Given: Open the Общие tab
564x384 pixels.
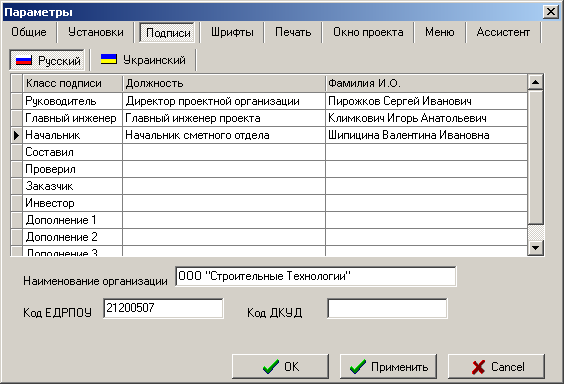Looking at the screenshot, I should 29,32.
